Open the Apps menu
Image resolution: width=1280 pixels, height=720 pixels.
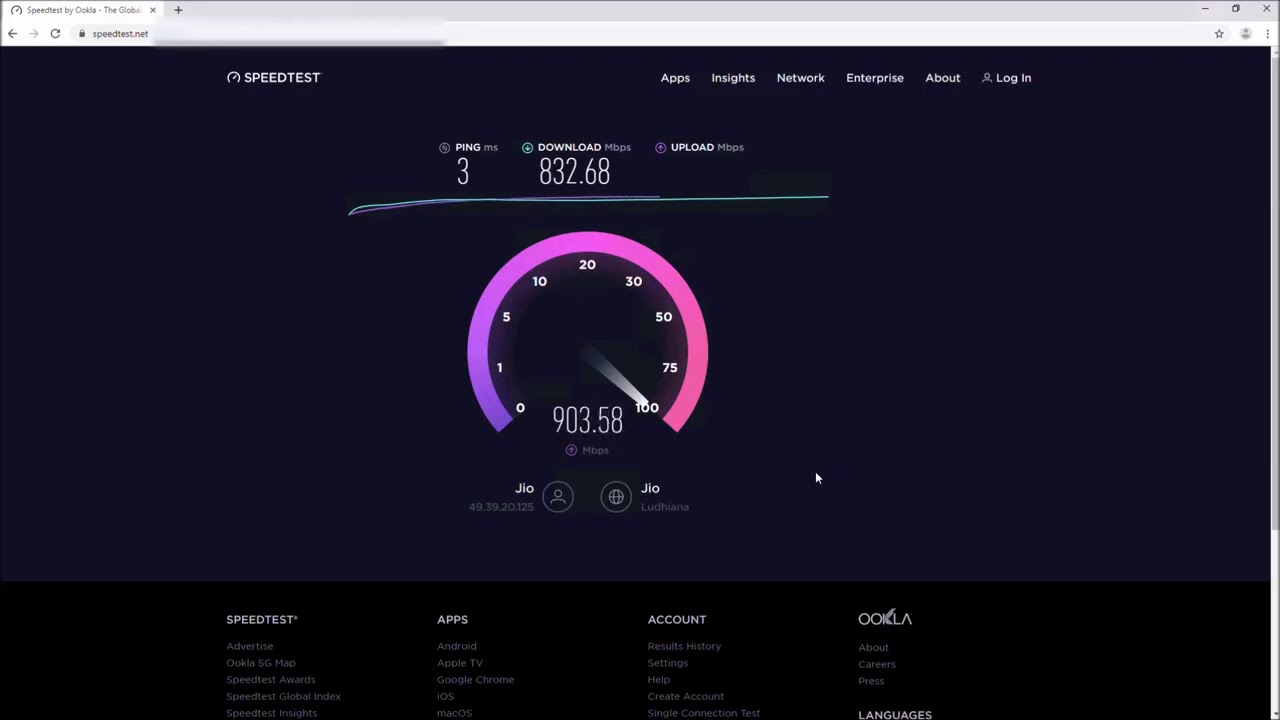[675, 78]
